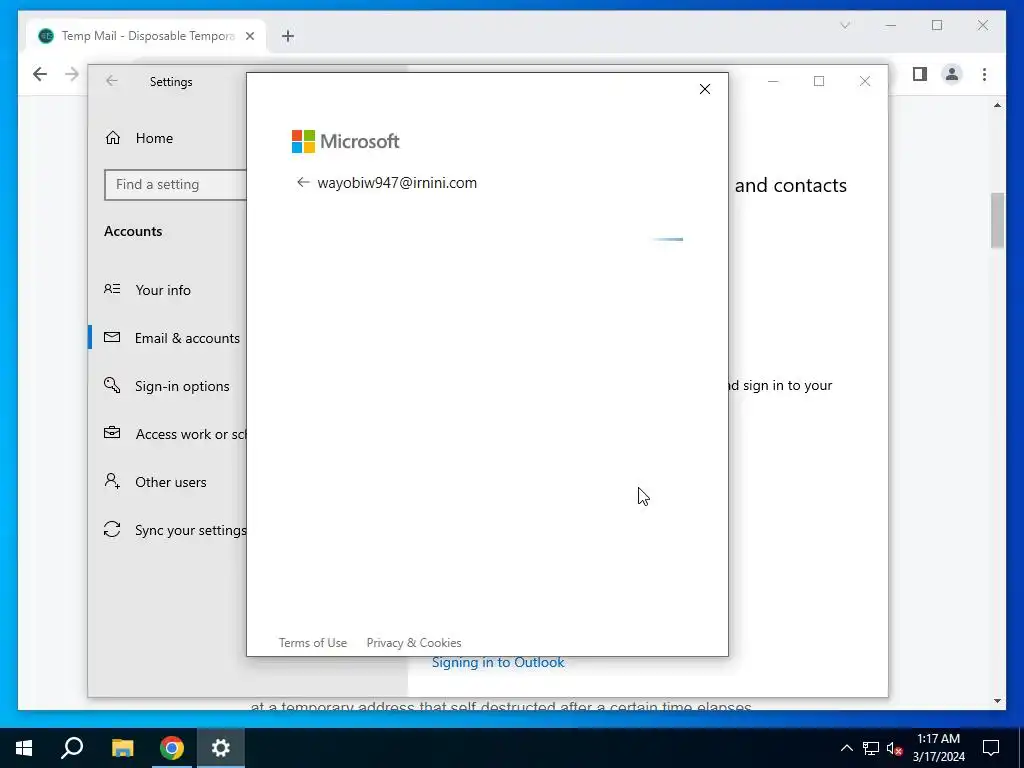The width and height of the screenshot is (1024, 768).
Task: Open Terms of Use link
Action: (x=313, y=643)
